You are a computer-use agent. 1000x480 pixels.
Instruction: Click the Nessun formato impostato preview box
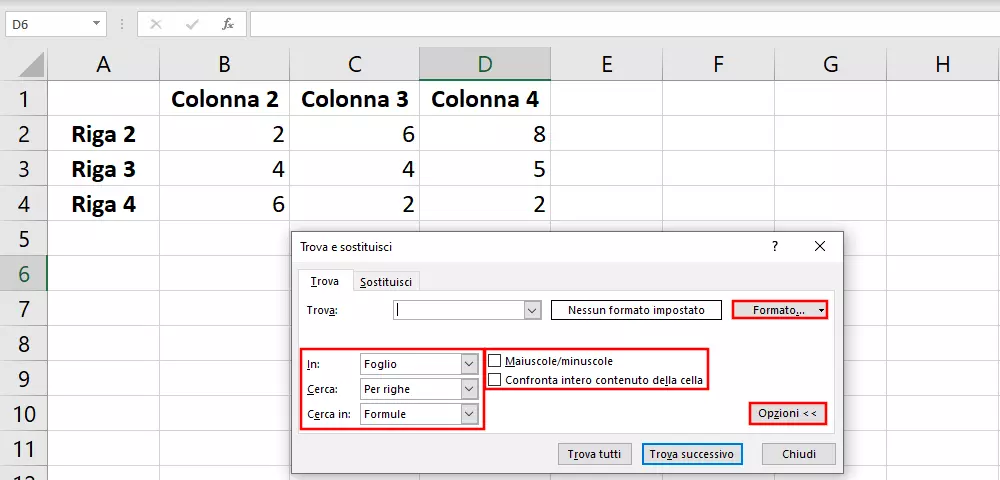pos(636,310)
